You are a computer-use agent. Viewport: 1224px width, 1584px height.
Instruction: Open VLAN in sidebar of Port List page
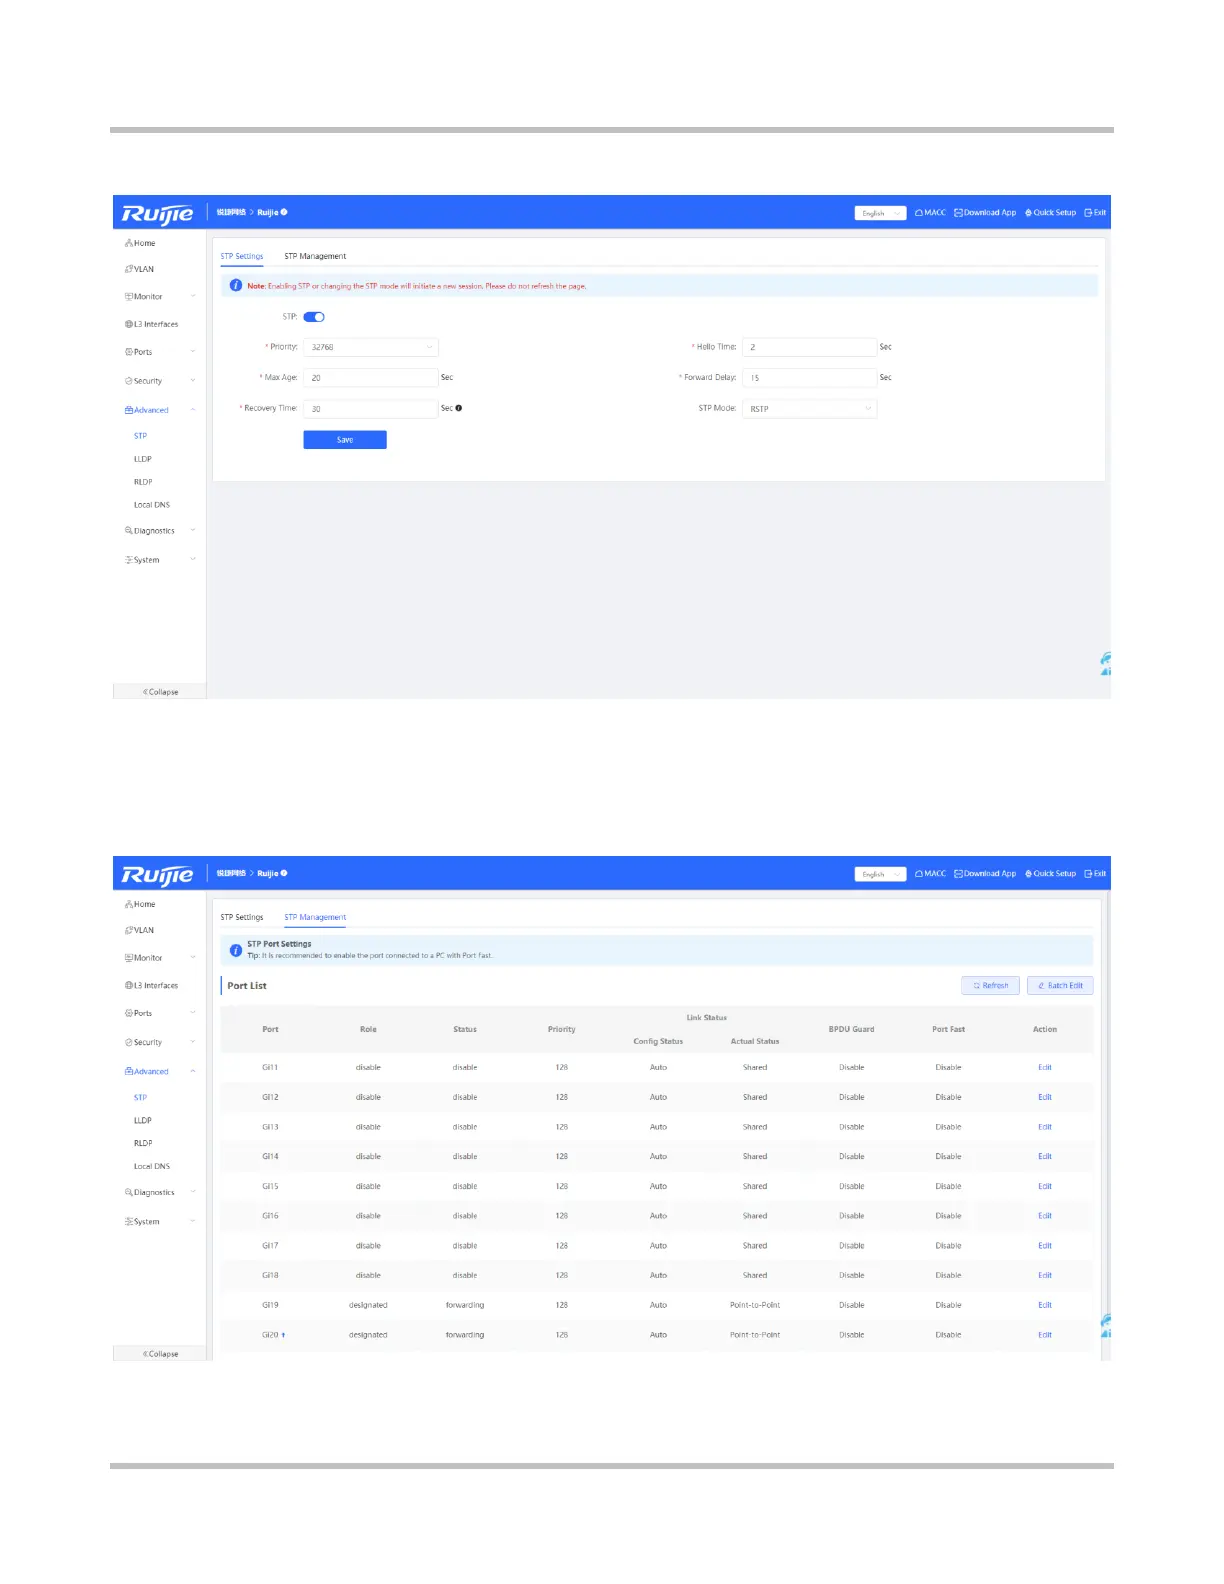click(x=140, y=930)
